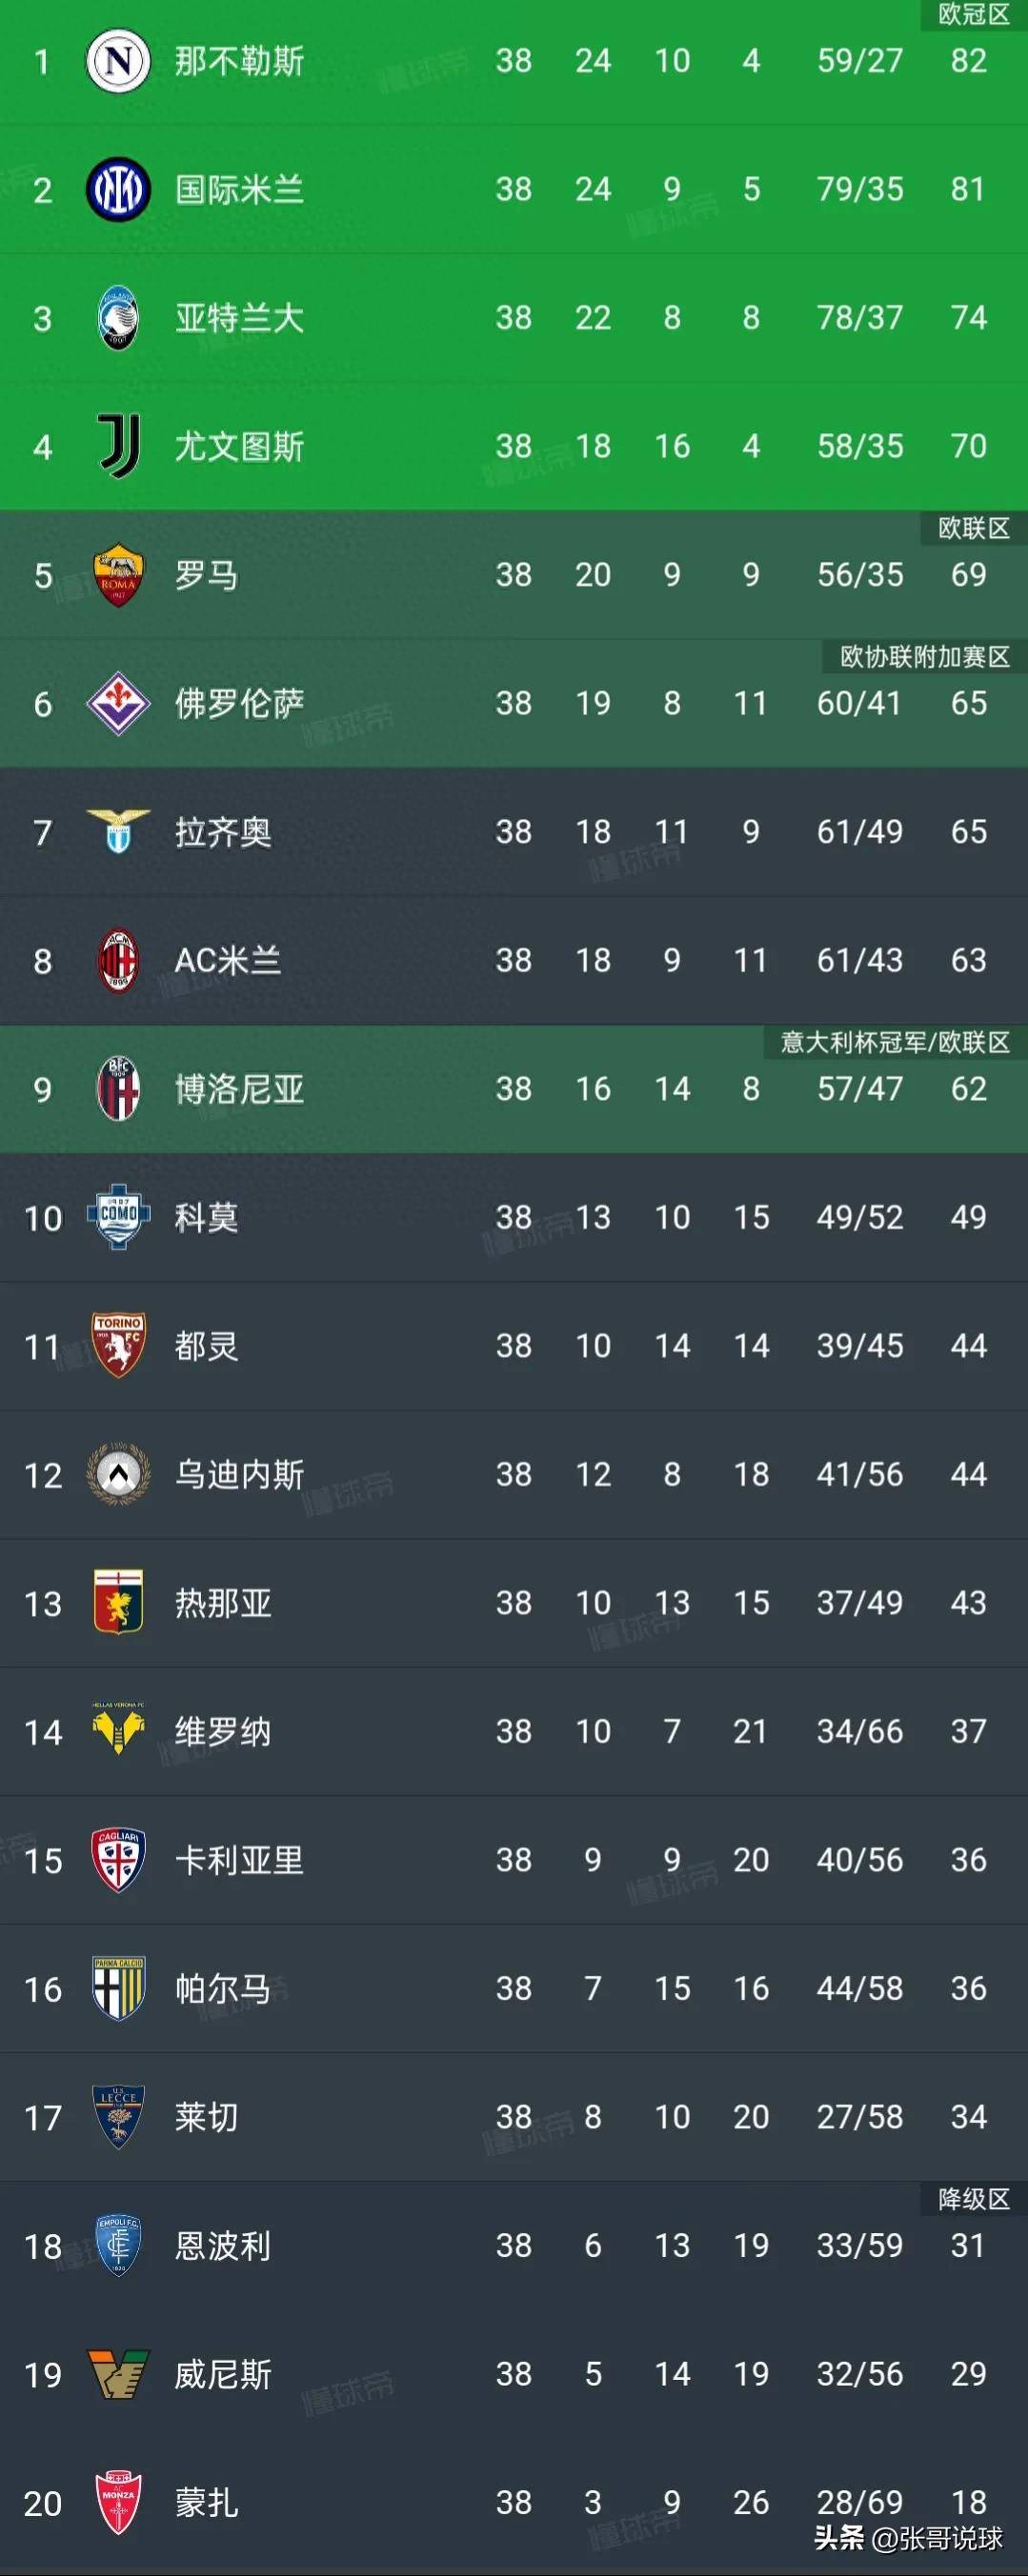Viewport: 1028px width, 2576px height.
Task: Open the 乌迪内斯 row at rank 12
Action: [514, 1474]
